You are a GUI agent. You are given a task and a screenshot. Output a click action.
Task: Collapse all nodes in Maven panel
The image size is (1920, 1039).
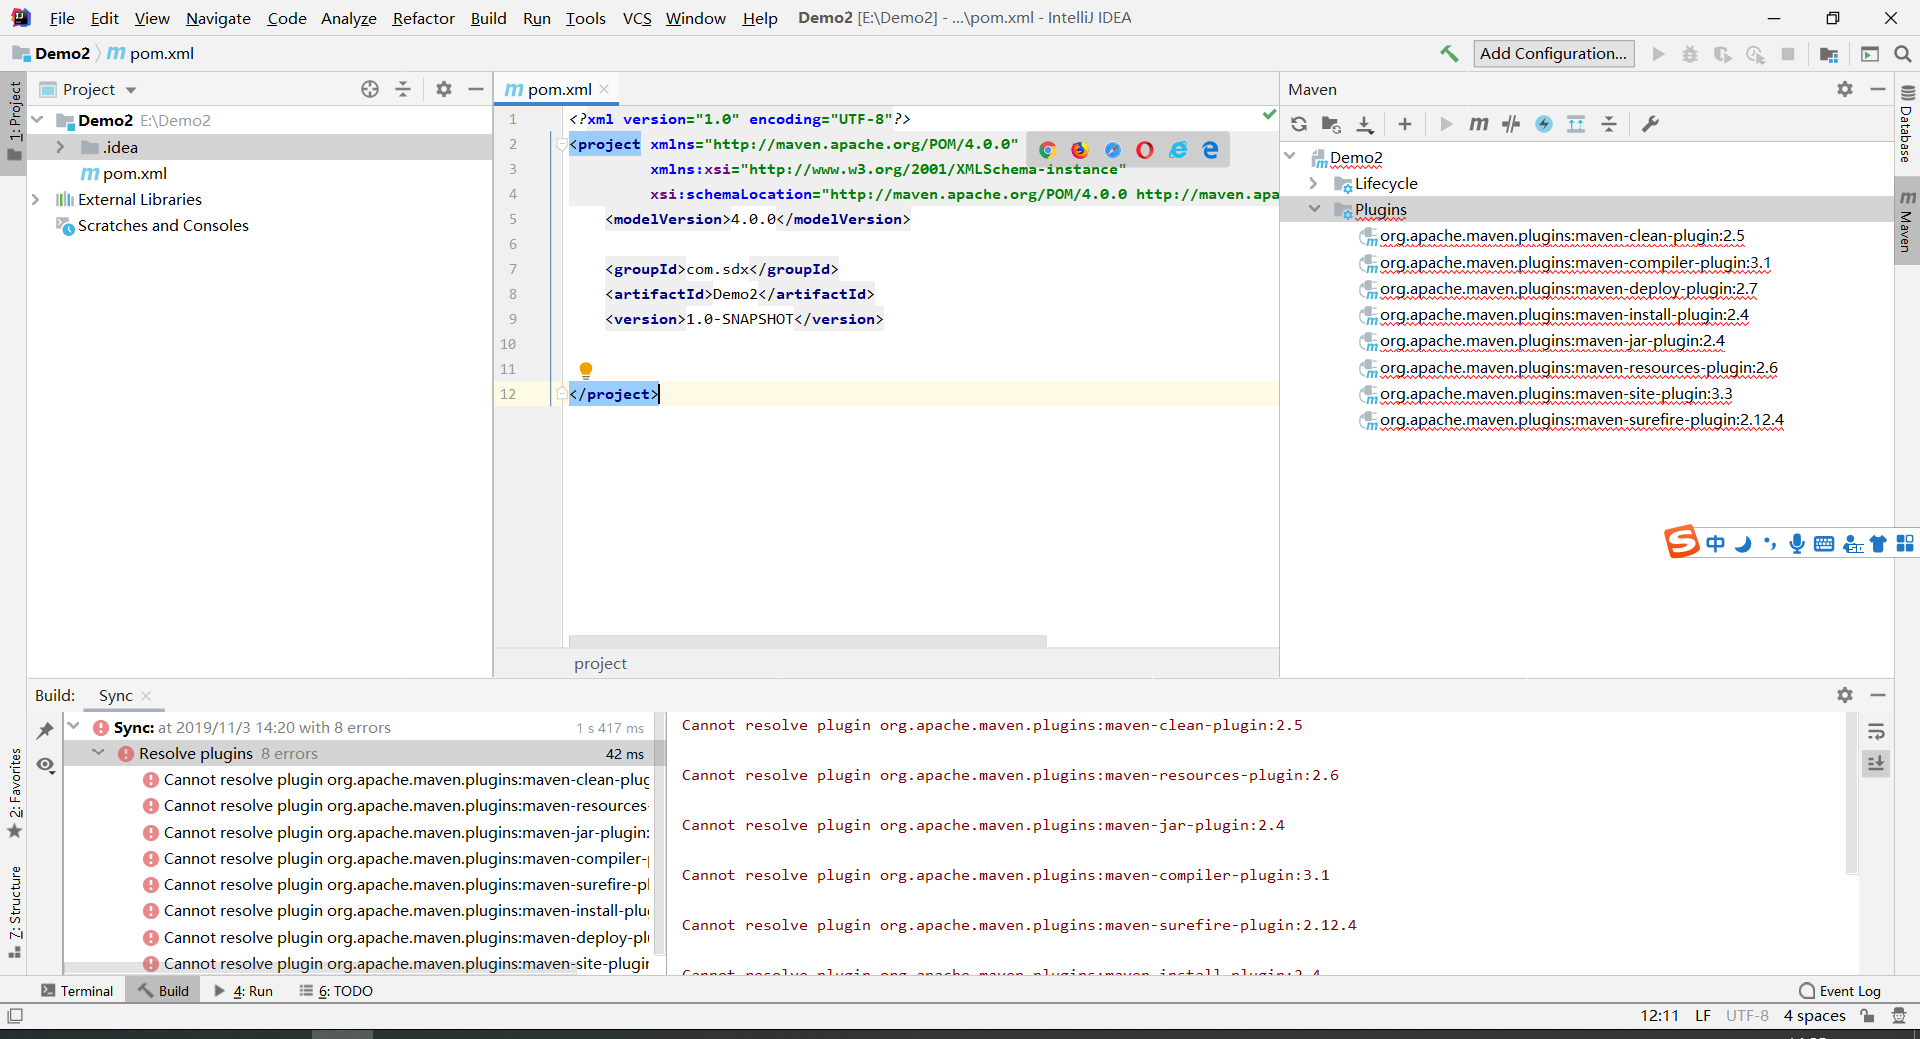tap(1609, 124)
